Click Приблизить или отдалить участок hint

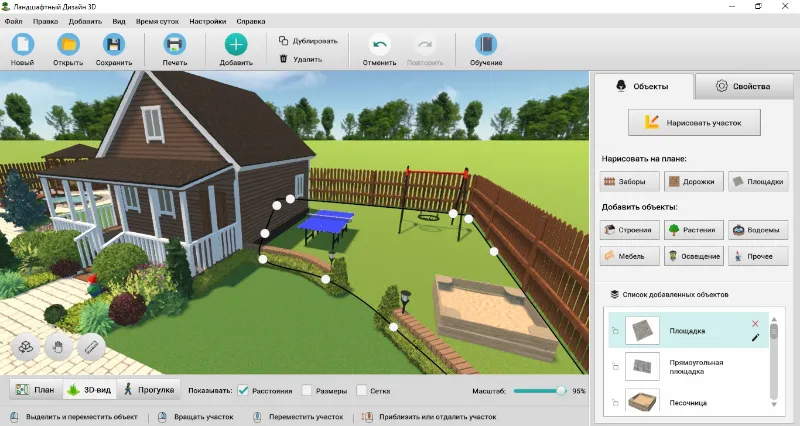(437, 417)
